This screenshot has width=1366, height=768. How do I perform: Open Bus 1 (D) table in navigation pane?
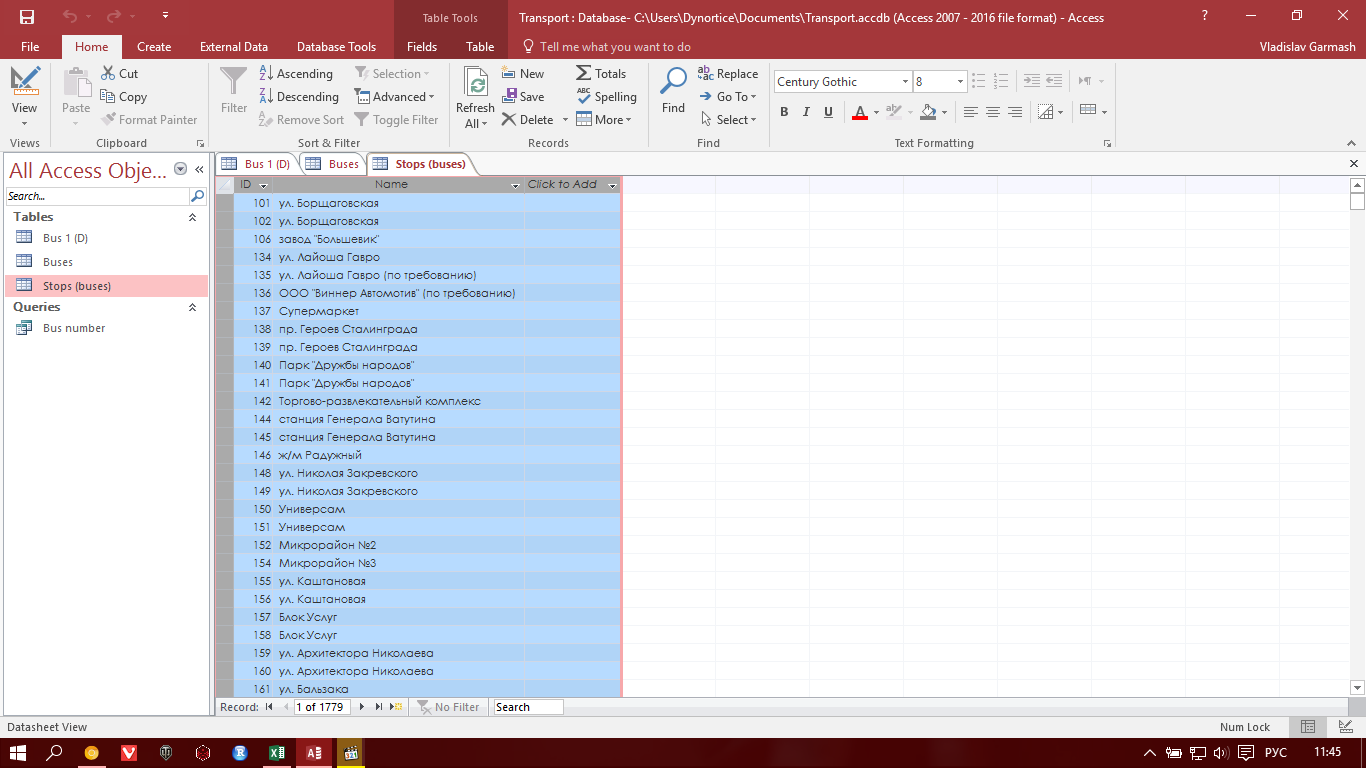65,238
